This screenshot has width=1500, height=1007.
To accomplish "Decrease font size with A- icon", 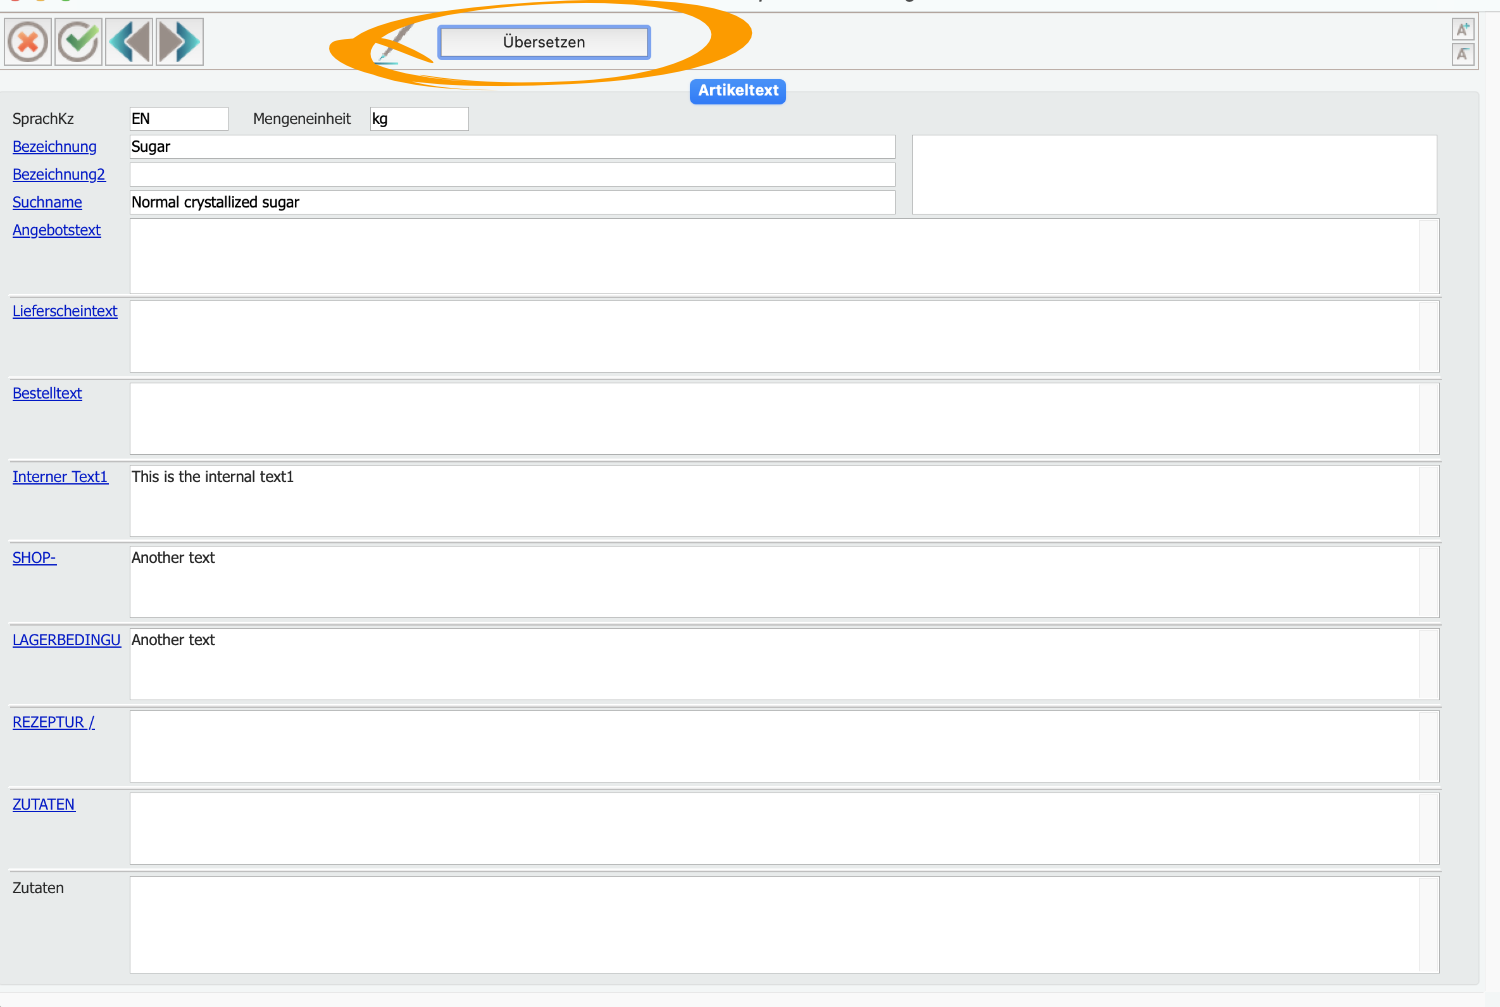I will pyautogui.click(x=1463, y=54).
